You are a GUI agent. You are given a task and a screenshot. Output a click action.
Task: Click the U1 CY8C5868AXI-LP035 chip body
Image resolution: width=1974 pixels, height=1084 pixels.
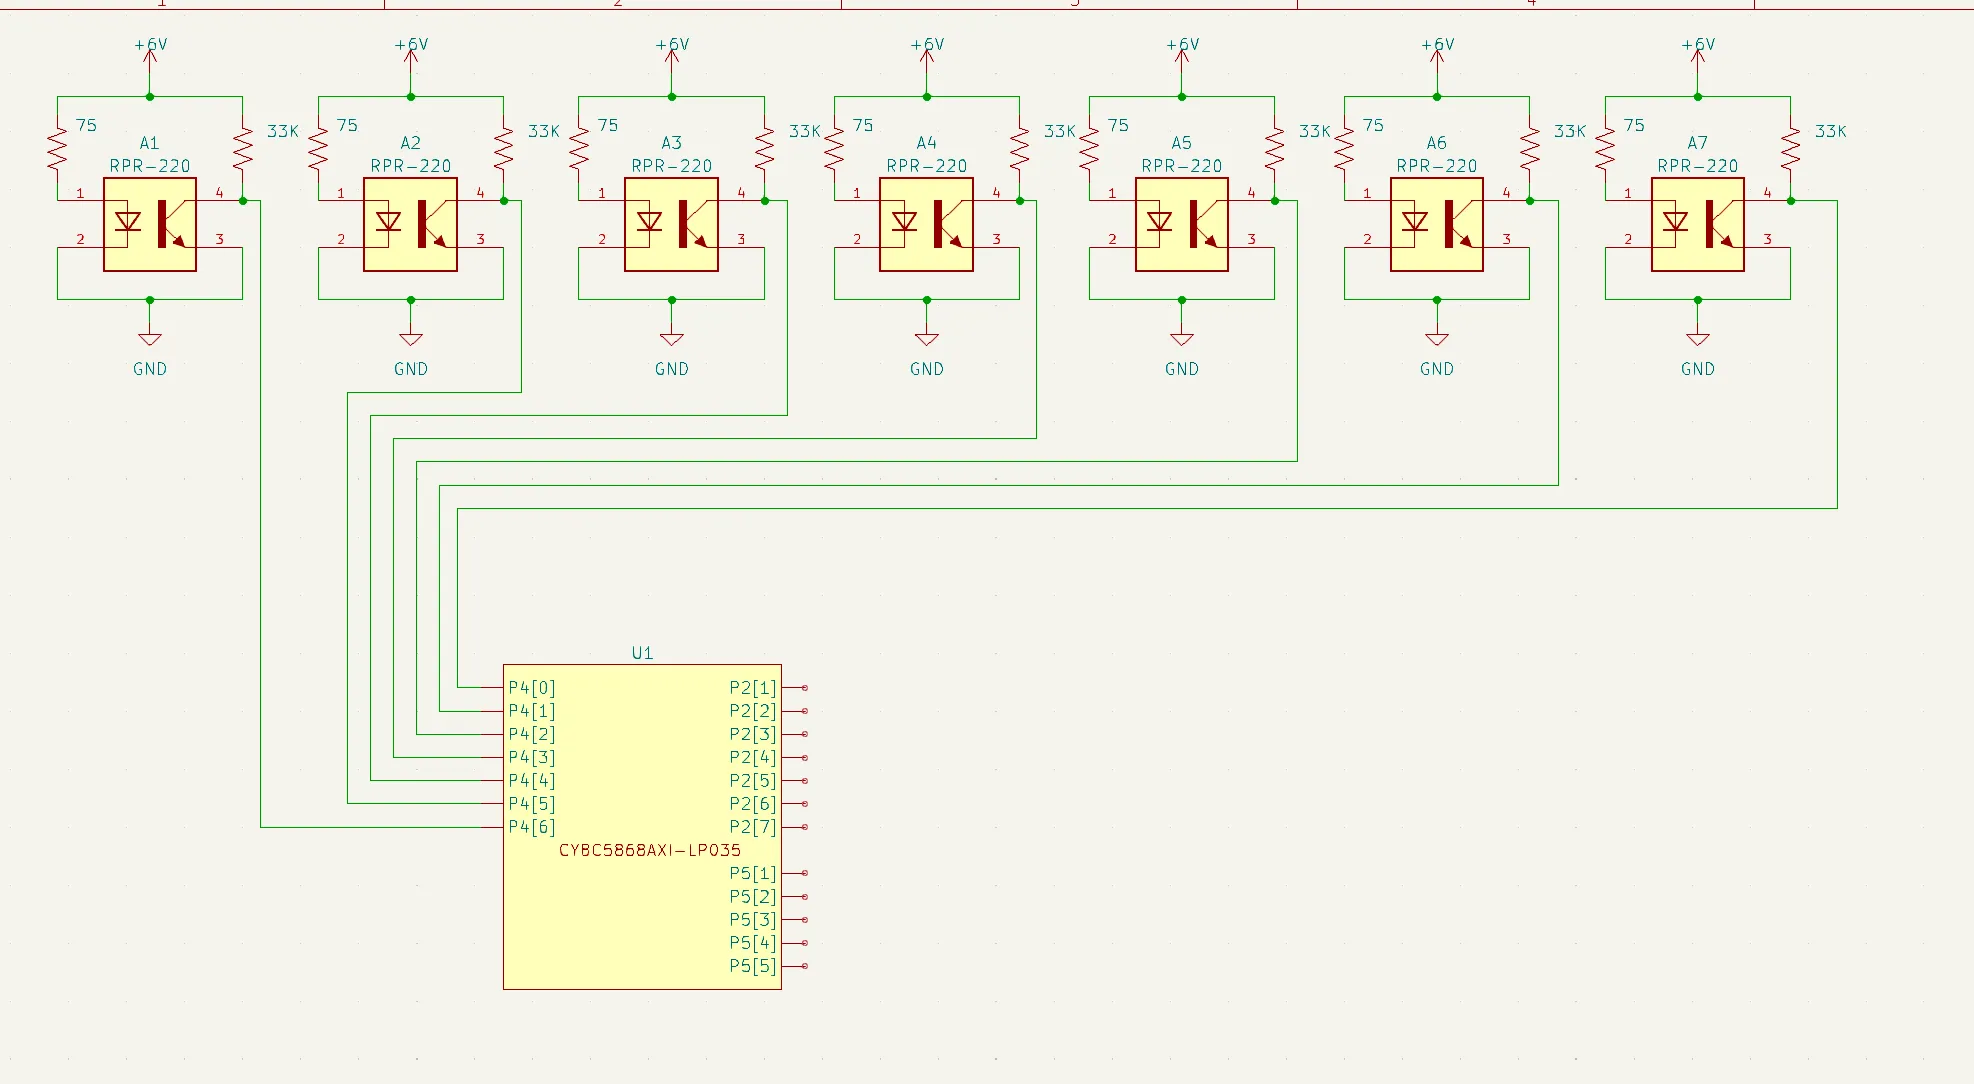(x=642, y=827)
